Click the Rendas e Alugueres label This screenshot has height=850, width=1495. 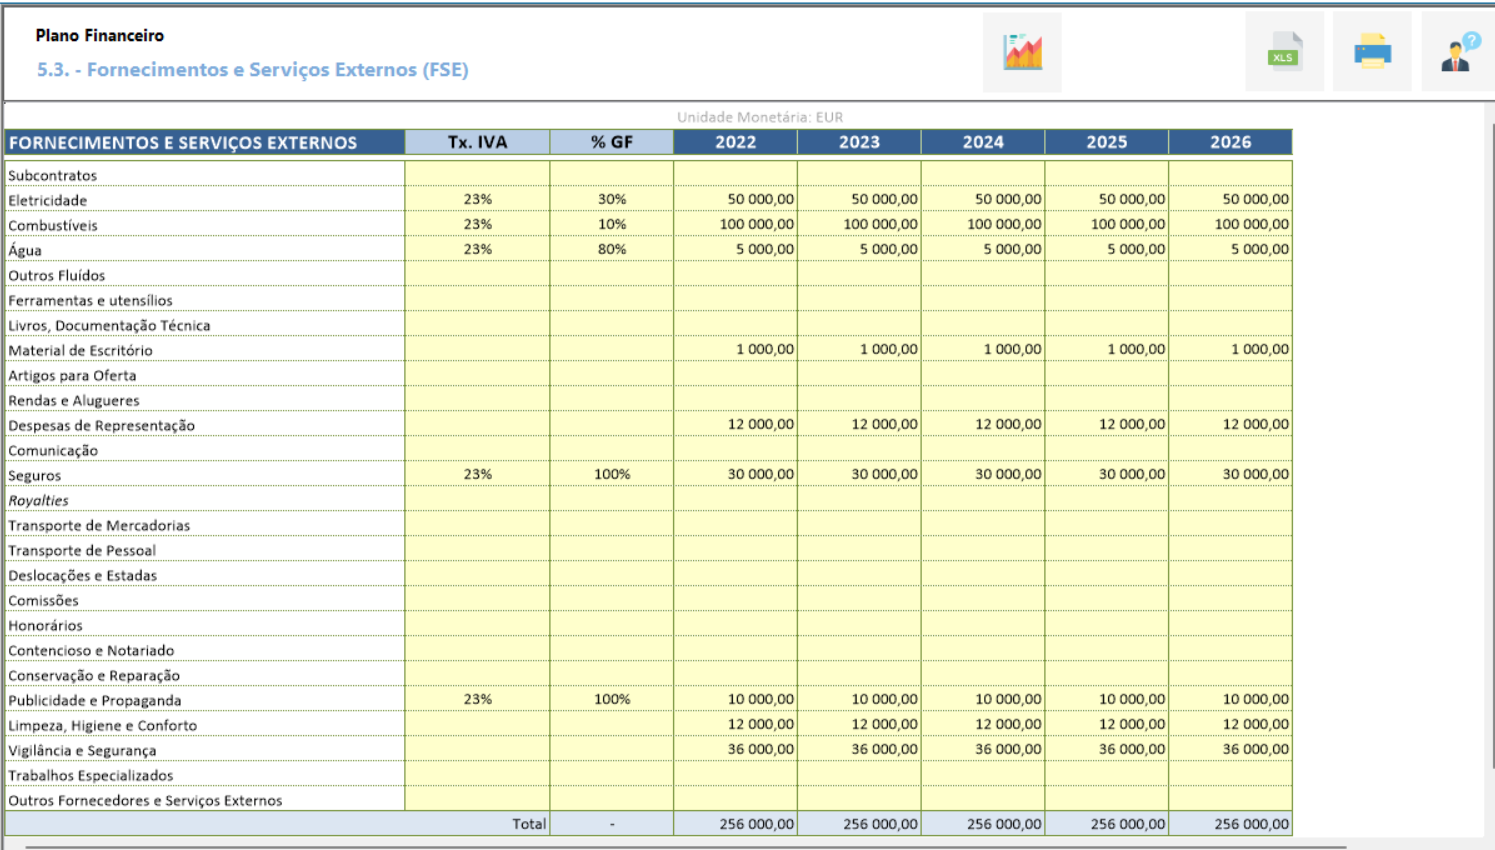pyautogui.click(x=74, y=400)
